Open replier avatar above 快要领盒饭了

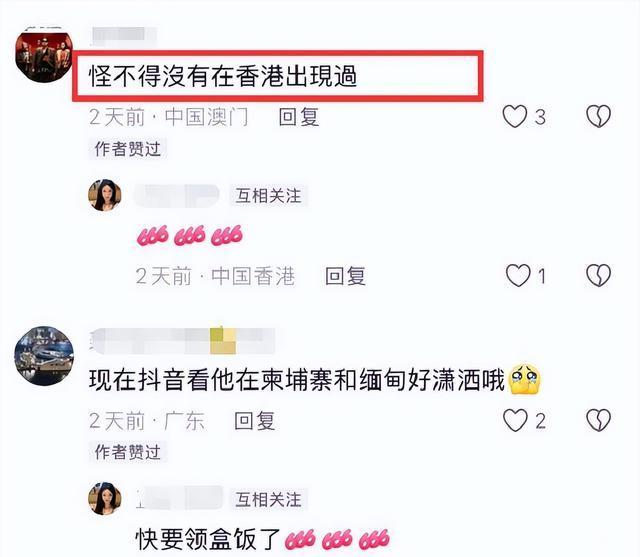point(105,499)
